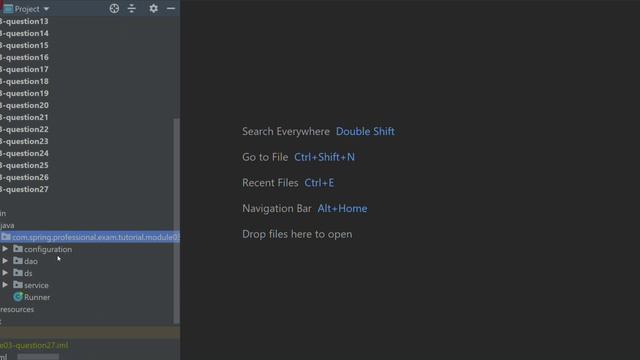Click the Project tool window icon
This screenshot has width=640, height=360.
(x=8, y=9)
